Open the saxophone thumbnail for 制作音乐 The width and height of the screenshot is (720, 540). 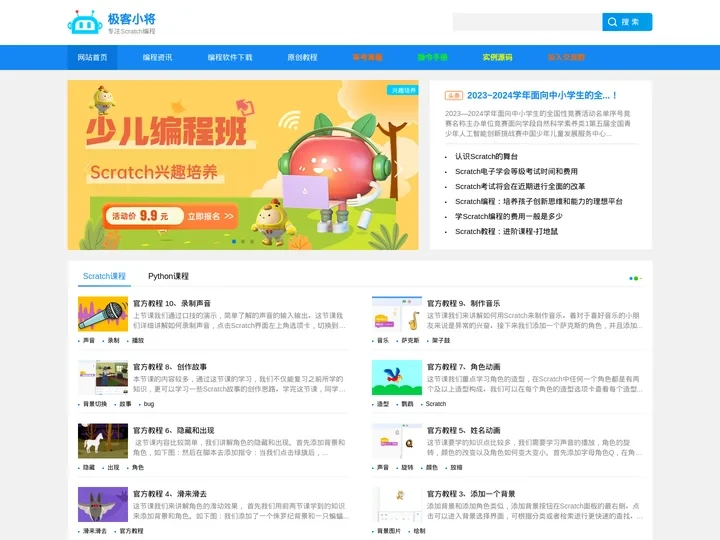pos(397,314)
